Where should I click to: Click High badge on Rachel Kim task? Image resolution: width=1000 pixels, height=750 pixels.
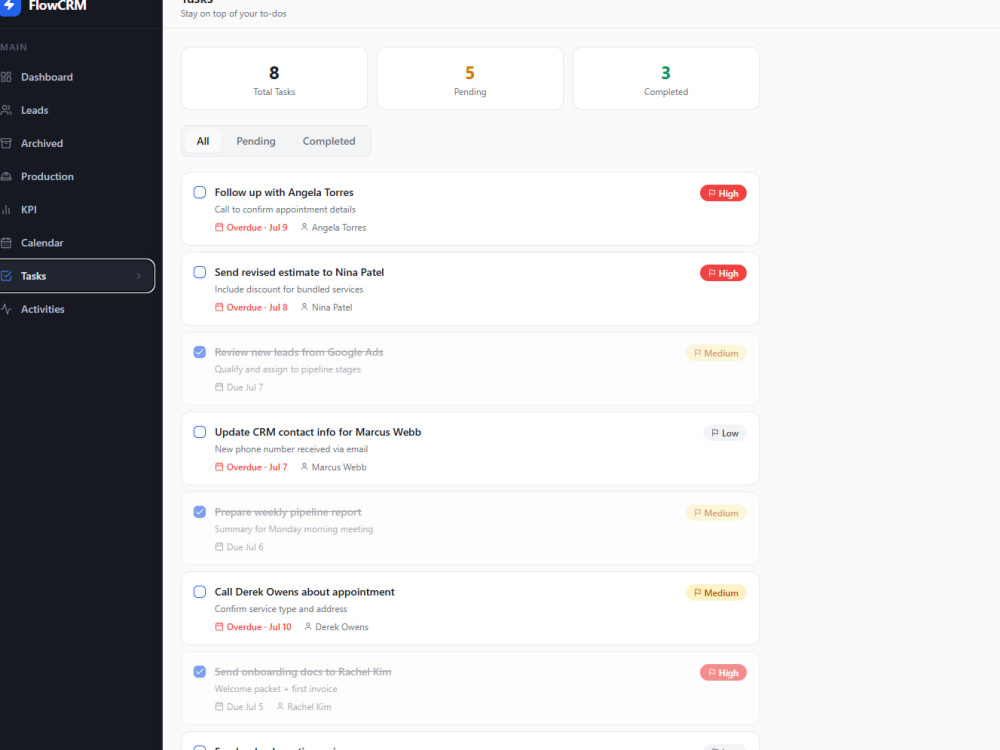point(723,673)
